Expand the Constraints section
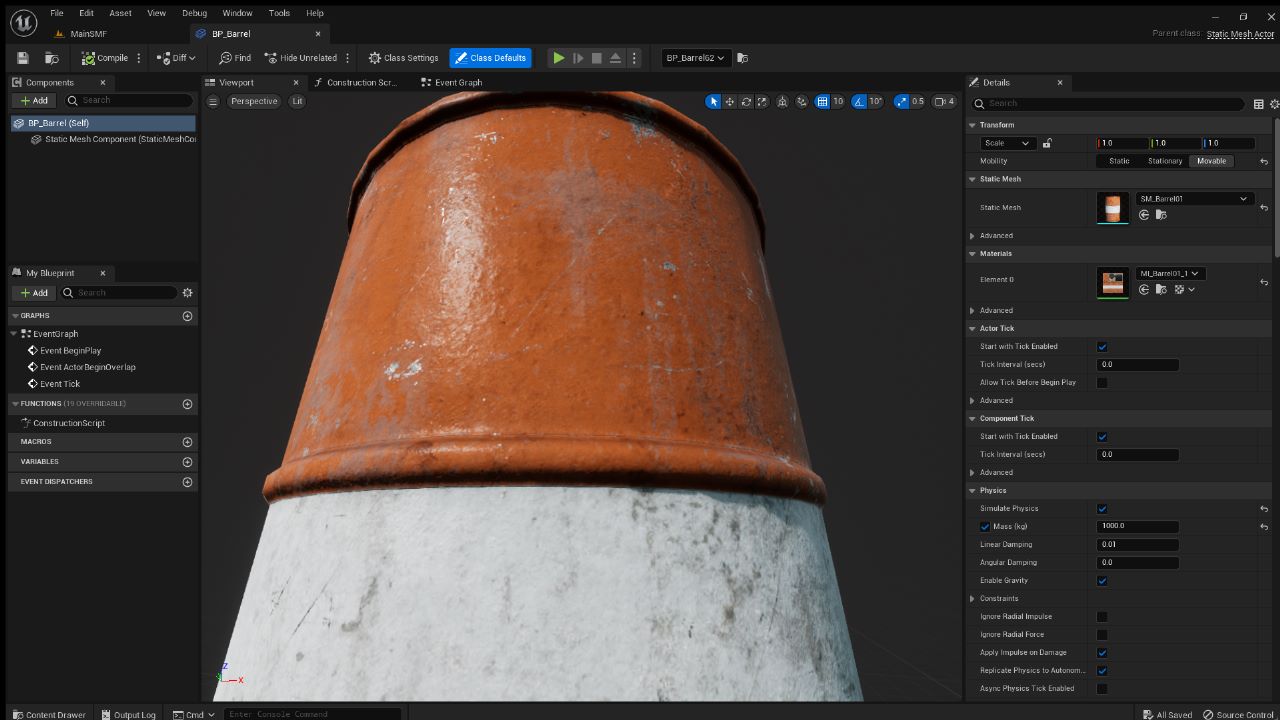The width and height of the screenshot is (1280, 720). 972,599
